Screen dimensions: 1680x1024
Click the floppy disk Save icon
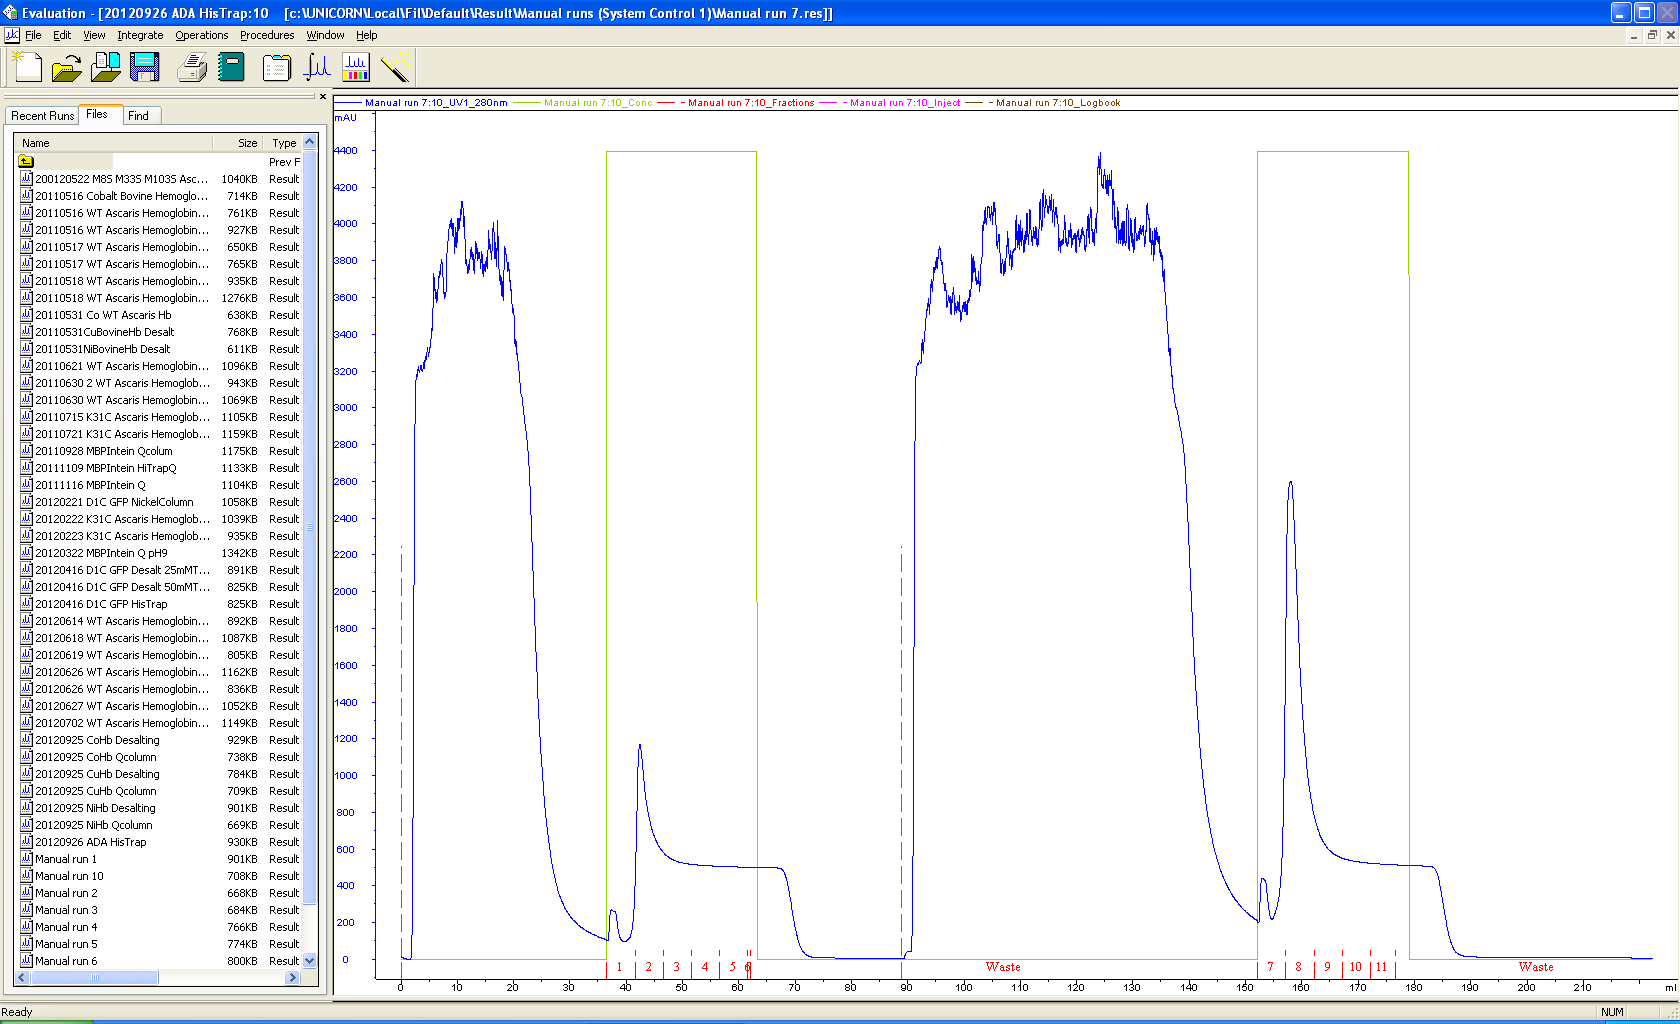tap(145, 67)
